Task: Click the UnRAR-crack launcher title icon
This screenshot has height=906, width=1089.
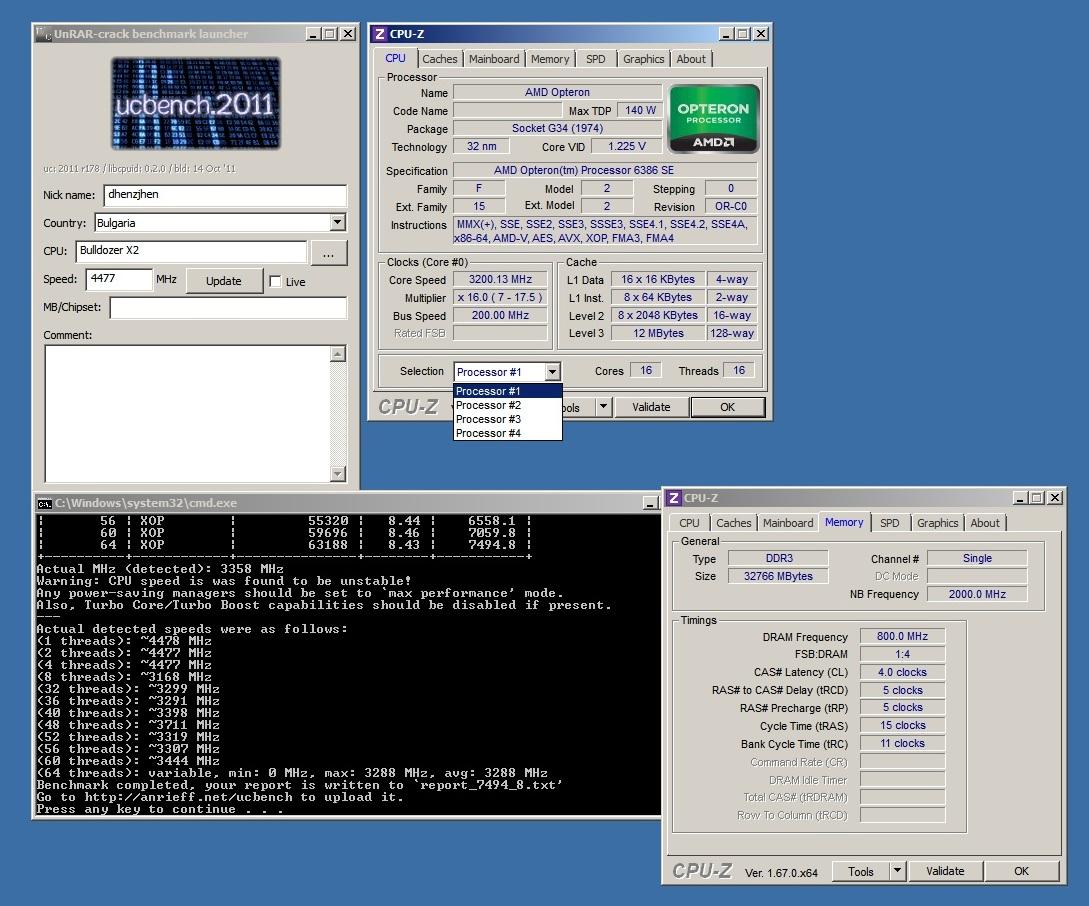Action: point(43,34)
